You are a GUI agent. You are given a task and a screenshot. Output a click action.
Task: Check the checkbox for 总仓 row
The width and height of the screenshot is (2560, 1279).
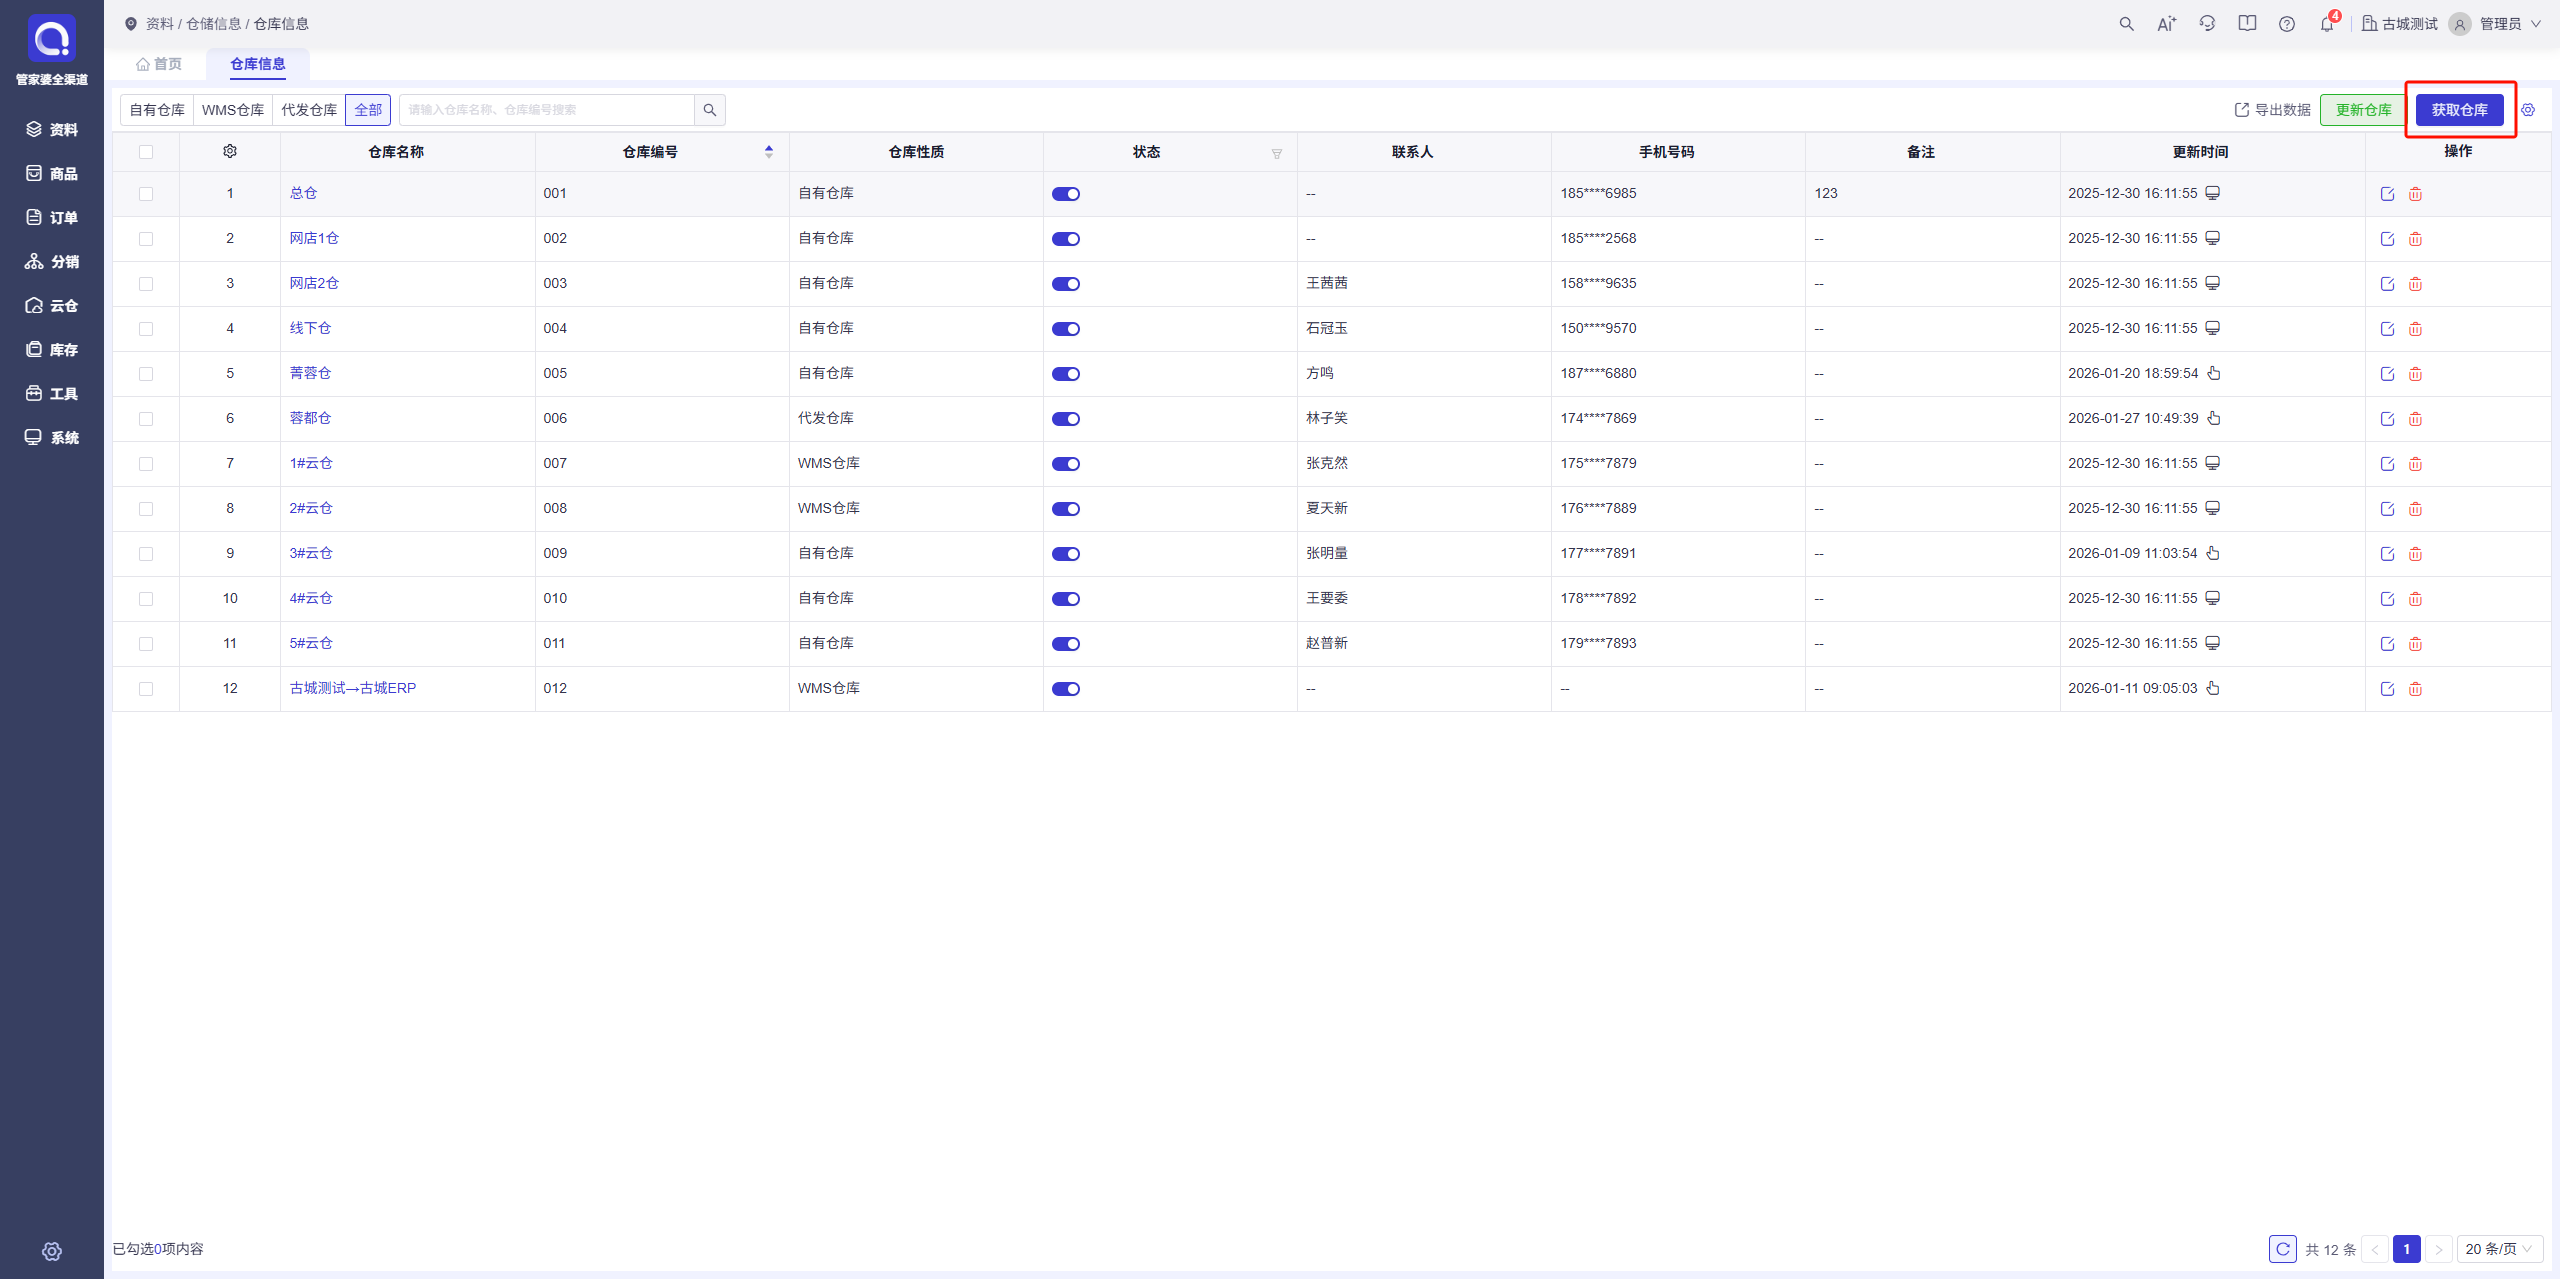coord(146,194)
